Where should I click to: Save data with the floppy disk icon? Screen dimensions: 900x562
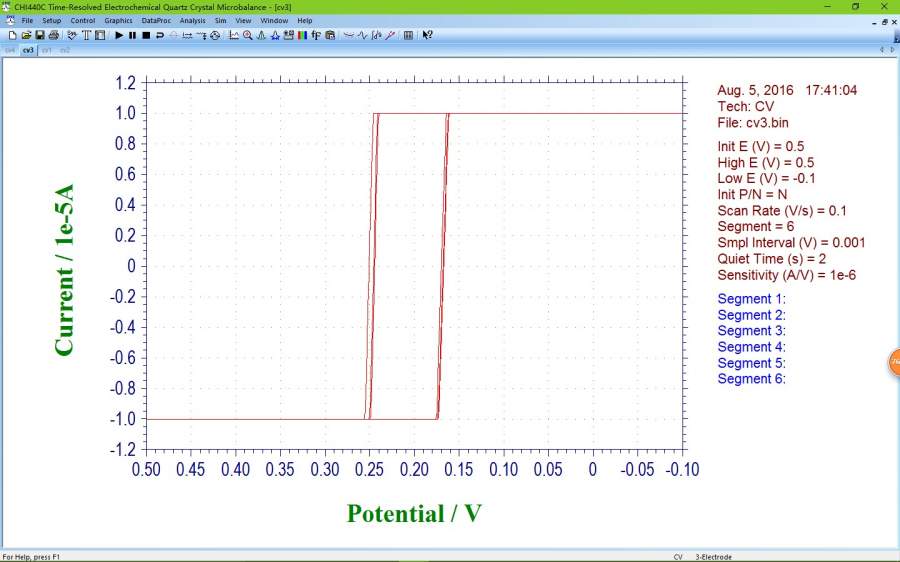(40, 35)
